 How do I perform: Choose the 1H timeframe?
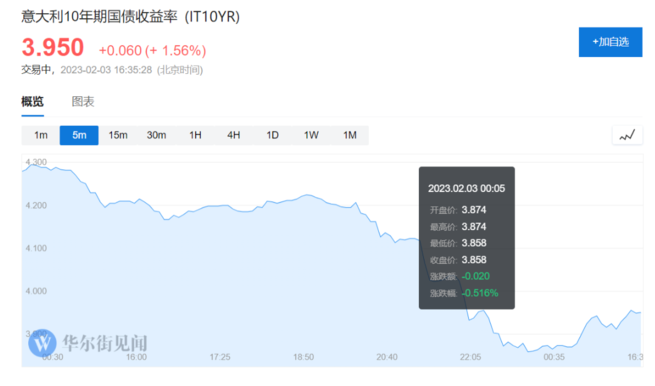(195, 135)
